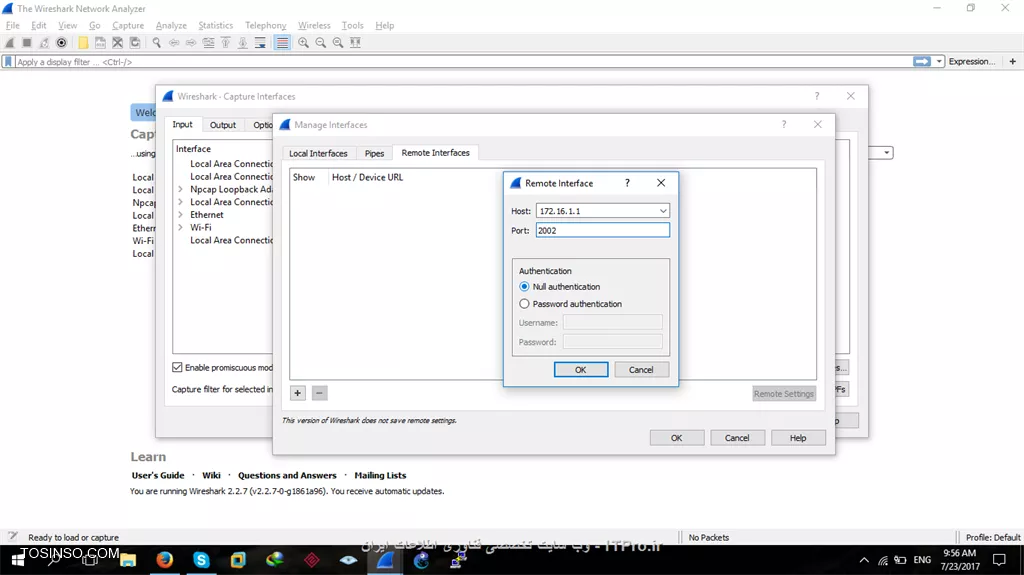Image resolution: width=1024 pixels, height=575 pixels.
Task: Open the Statistics menu
Action: pyautogui.click(x=216, y=25)
